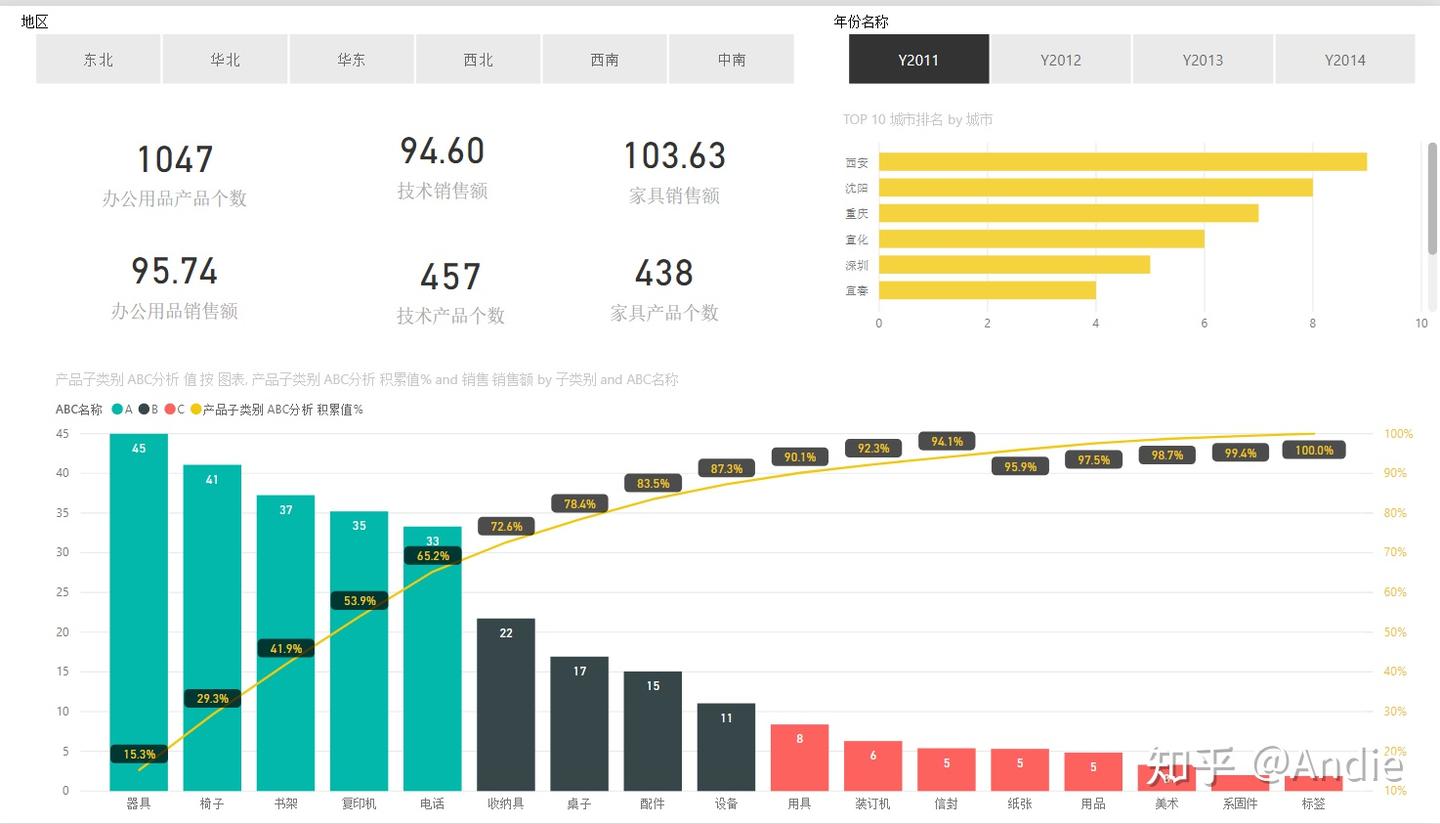Select the 宜春 bar in city ranking
The height and width of the screenshot is (824, 1440).
[987, 290]
